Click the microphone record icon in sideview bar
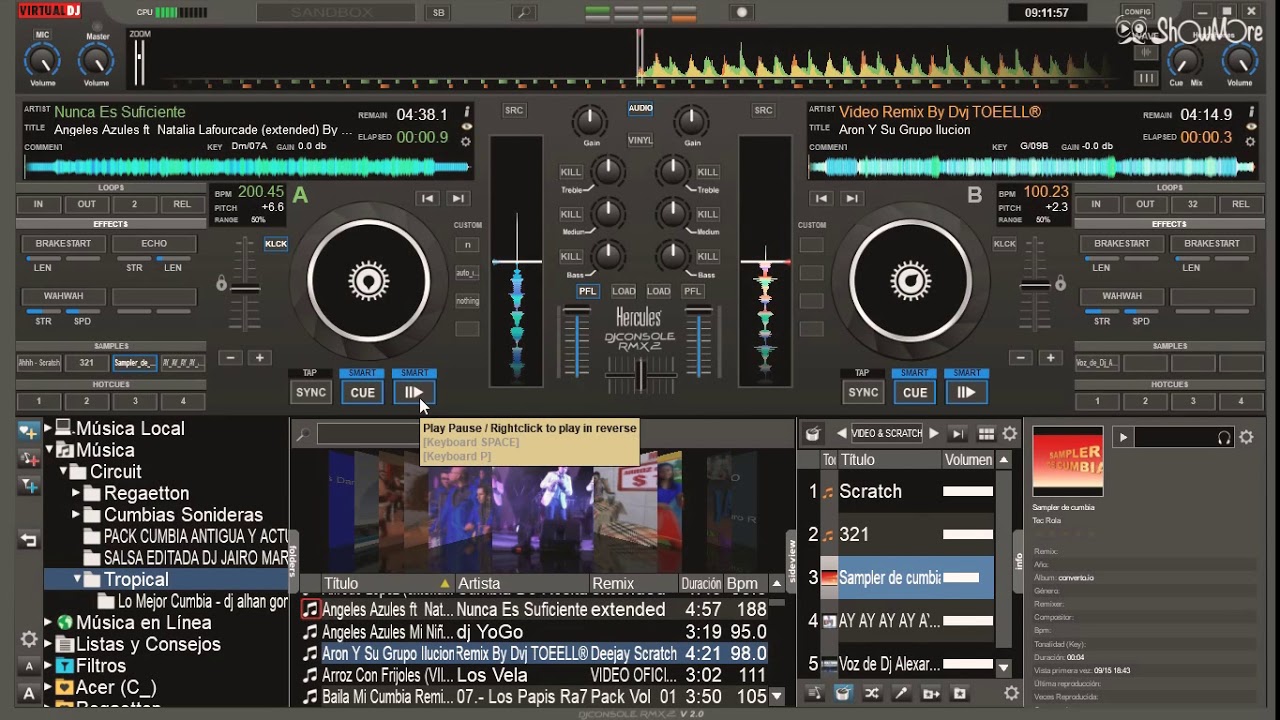1280x720 pixels. (x=901, y=693)
